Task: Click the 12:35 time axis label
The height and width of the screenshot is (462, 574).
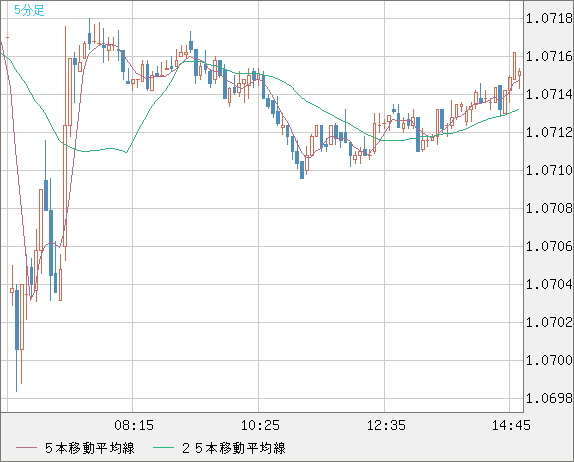Action: pos(386,425)
